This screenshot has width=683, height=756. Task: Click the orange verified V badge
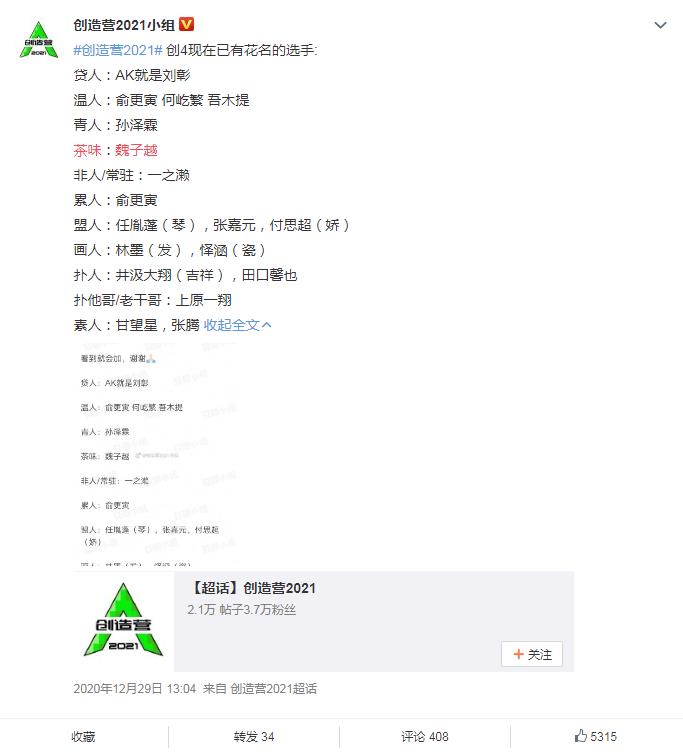pyautogui.click(x=187, y=24)
